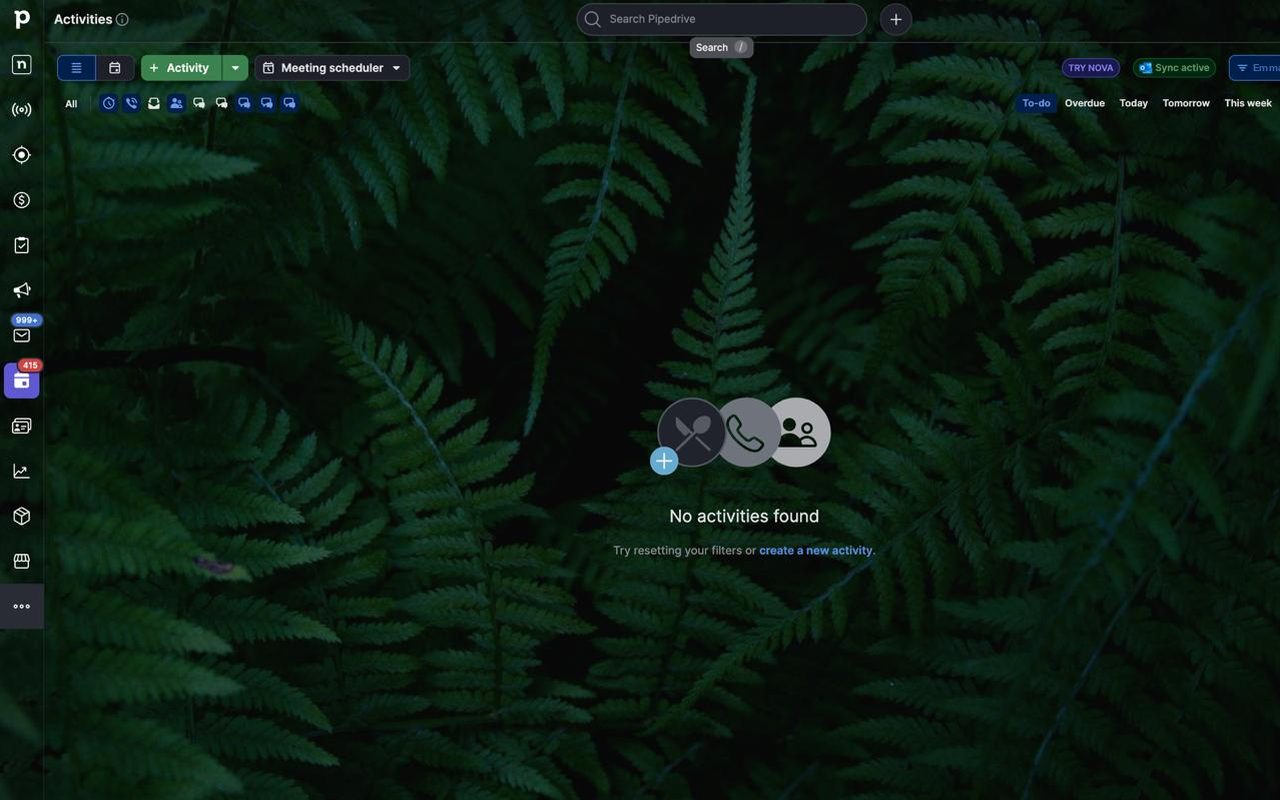Switch to list view
The width and height of the screenshot is (1280, 800).
tap(76, 68)
